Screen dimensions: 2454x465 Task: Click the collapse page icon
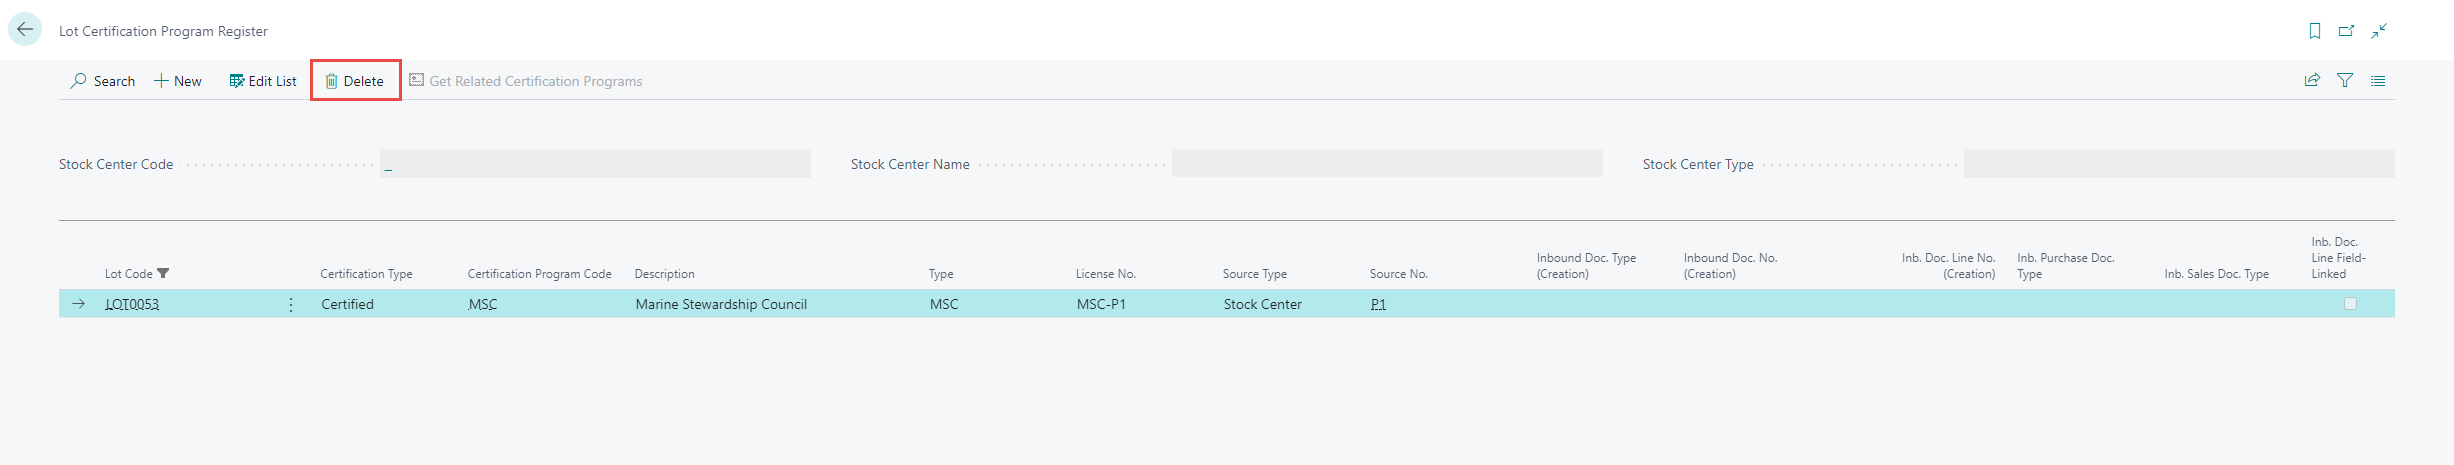click(2379, 31)
